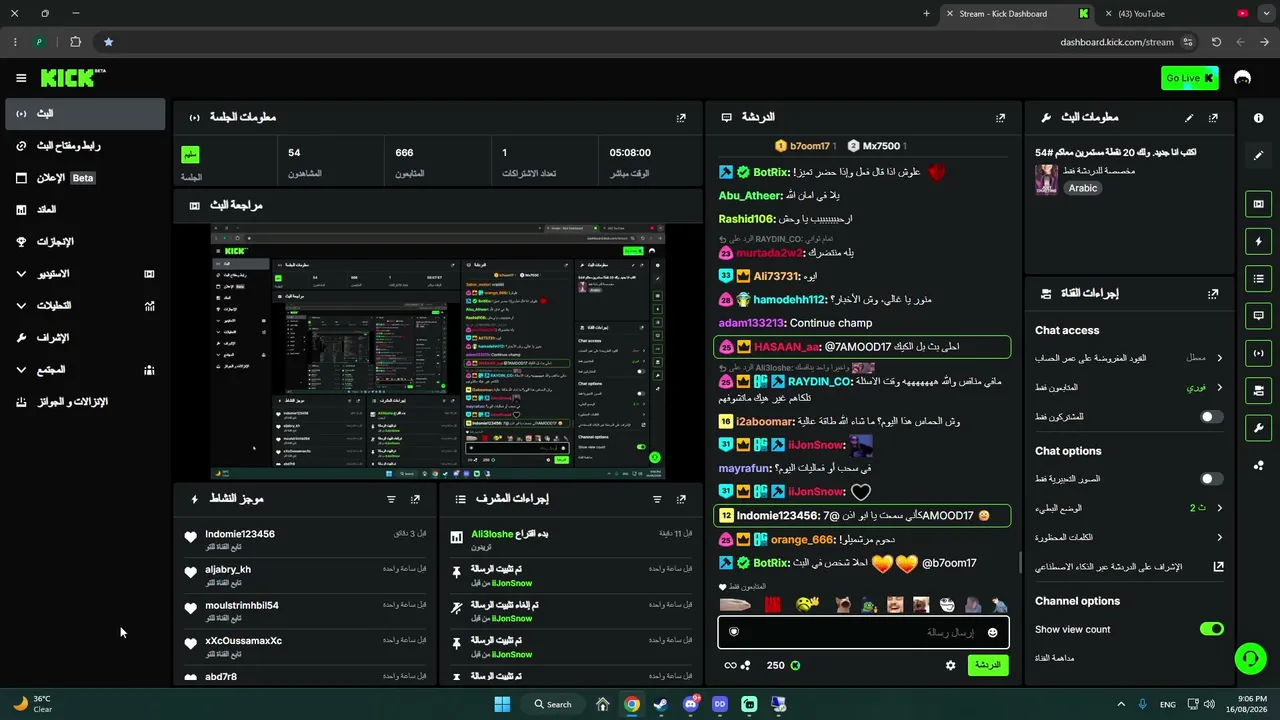Image resolution: width=1280 pixels, height=720 pixels.
Task: Filter the إجراءات المشرف moderator actions list
Action: pyautogui.click(x=657, y=499)
